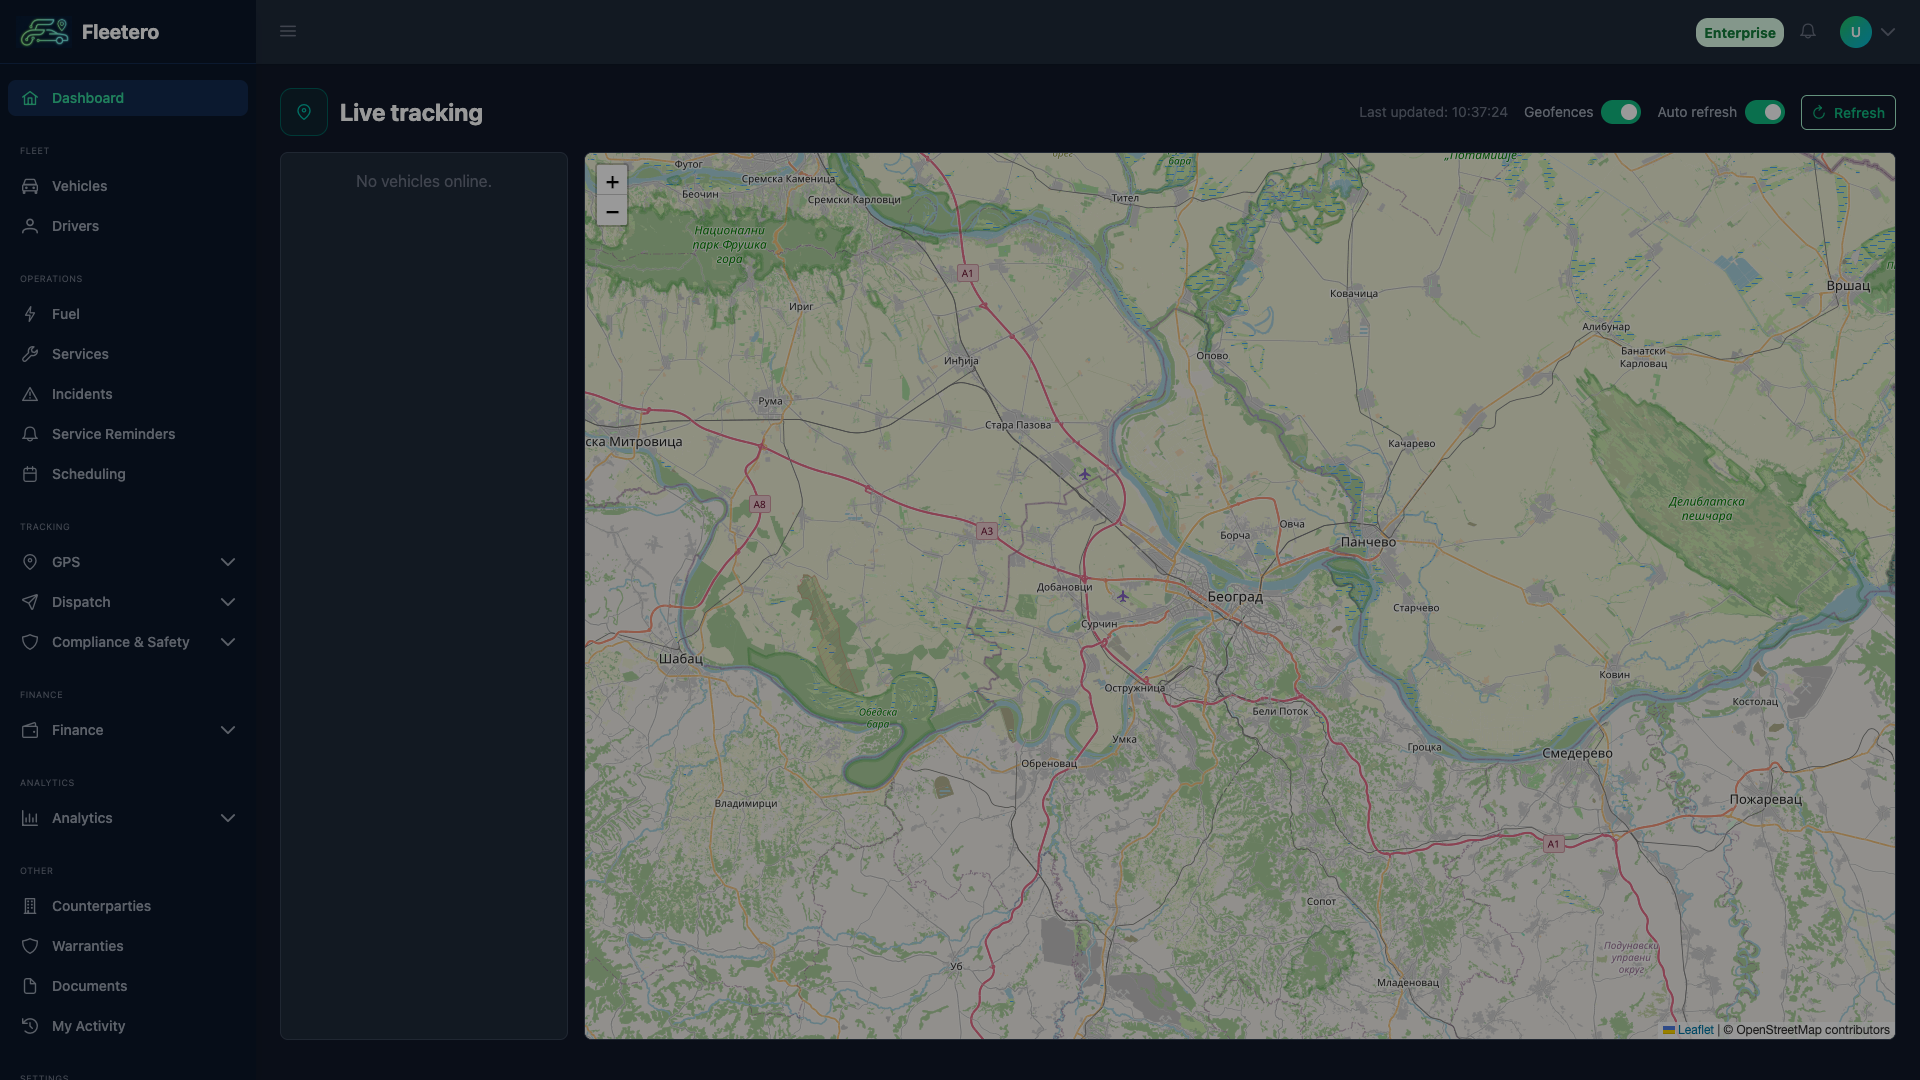Expand the Analytics submenu chevron
Screen dimensions: 1920x1080
click(x=228, y=818)
